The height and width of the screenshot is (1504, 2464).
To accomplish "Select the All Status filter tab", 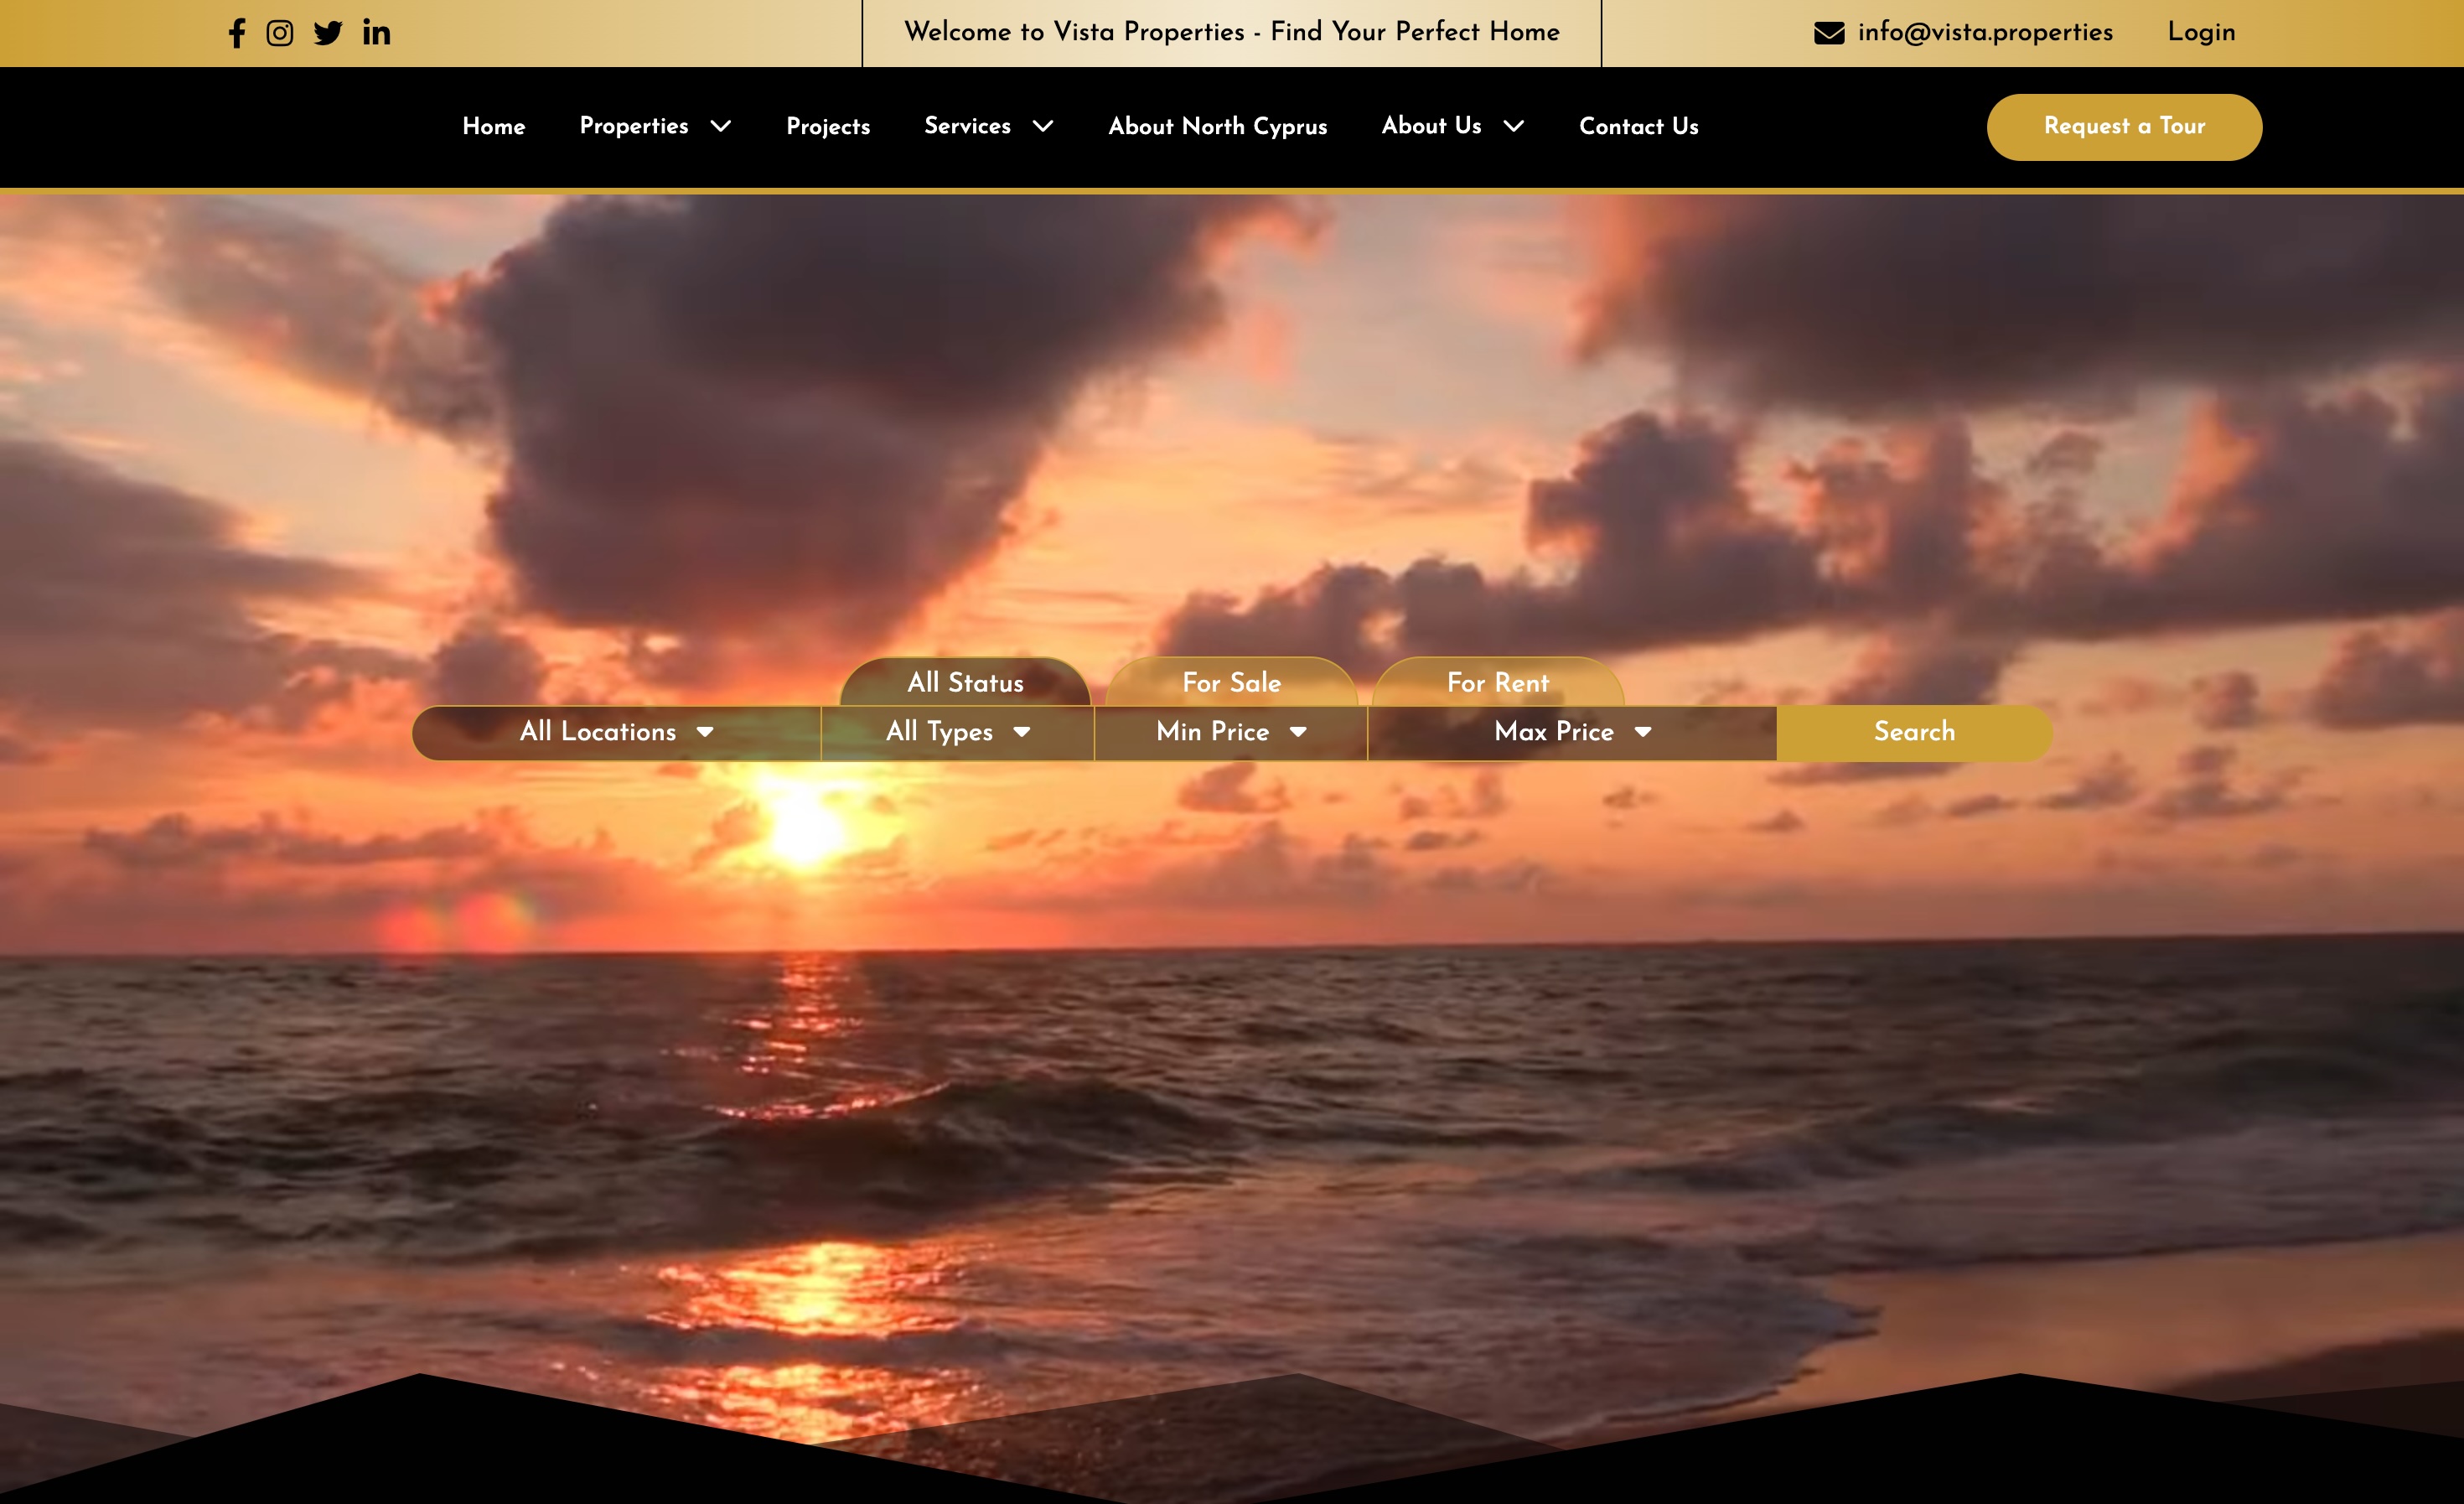I will click(x=965, y=683).
